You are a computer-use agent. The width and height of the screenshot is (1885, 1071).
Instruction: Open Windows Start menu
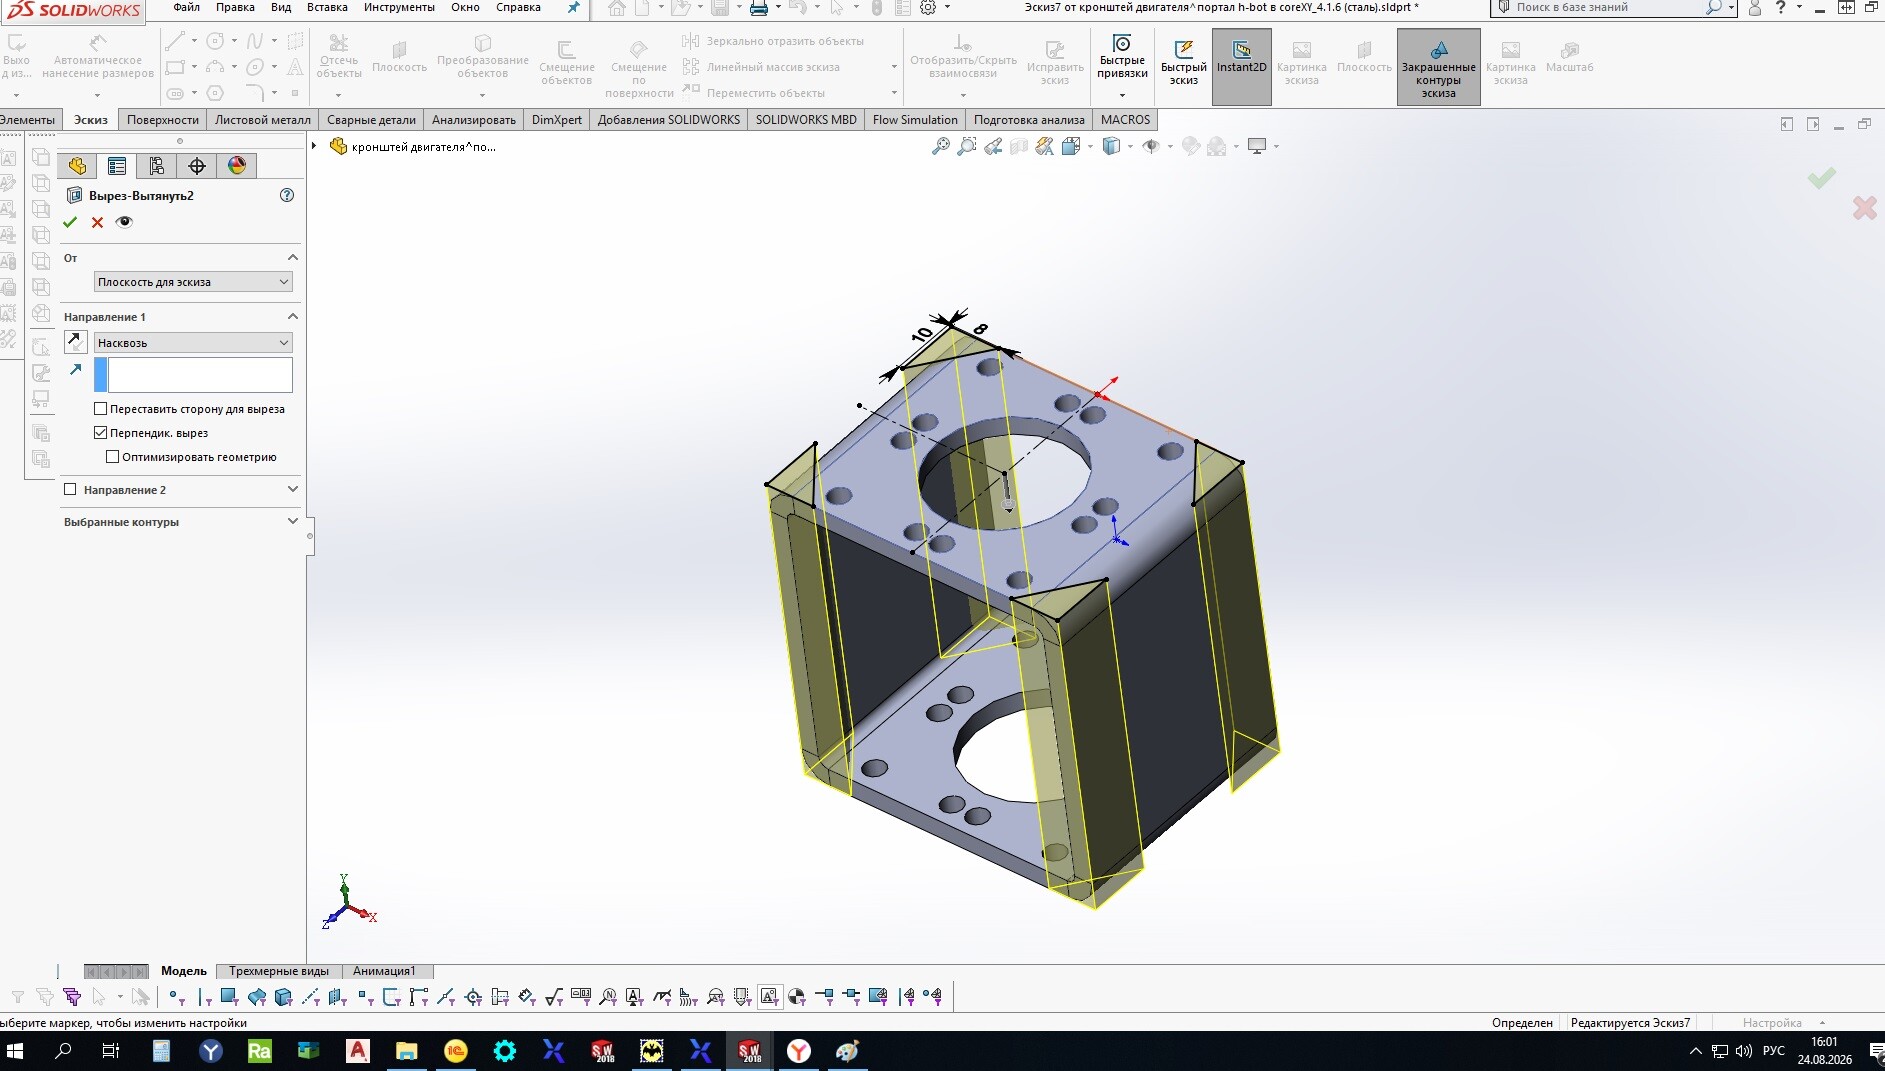coord(15,1051)
